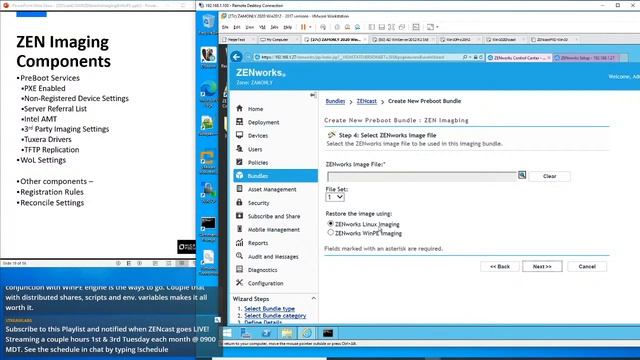Click the ZENworks Image File field
Screen dimensions: 640x360
coord(422,176)
